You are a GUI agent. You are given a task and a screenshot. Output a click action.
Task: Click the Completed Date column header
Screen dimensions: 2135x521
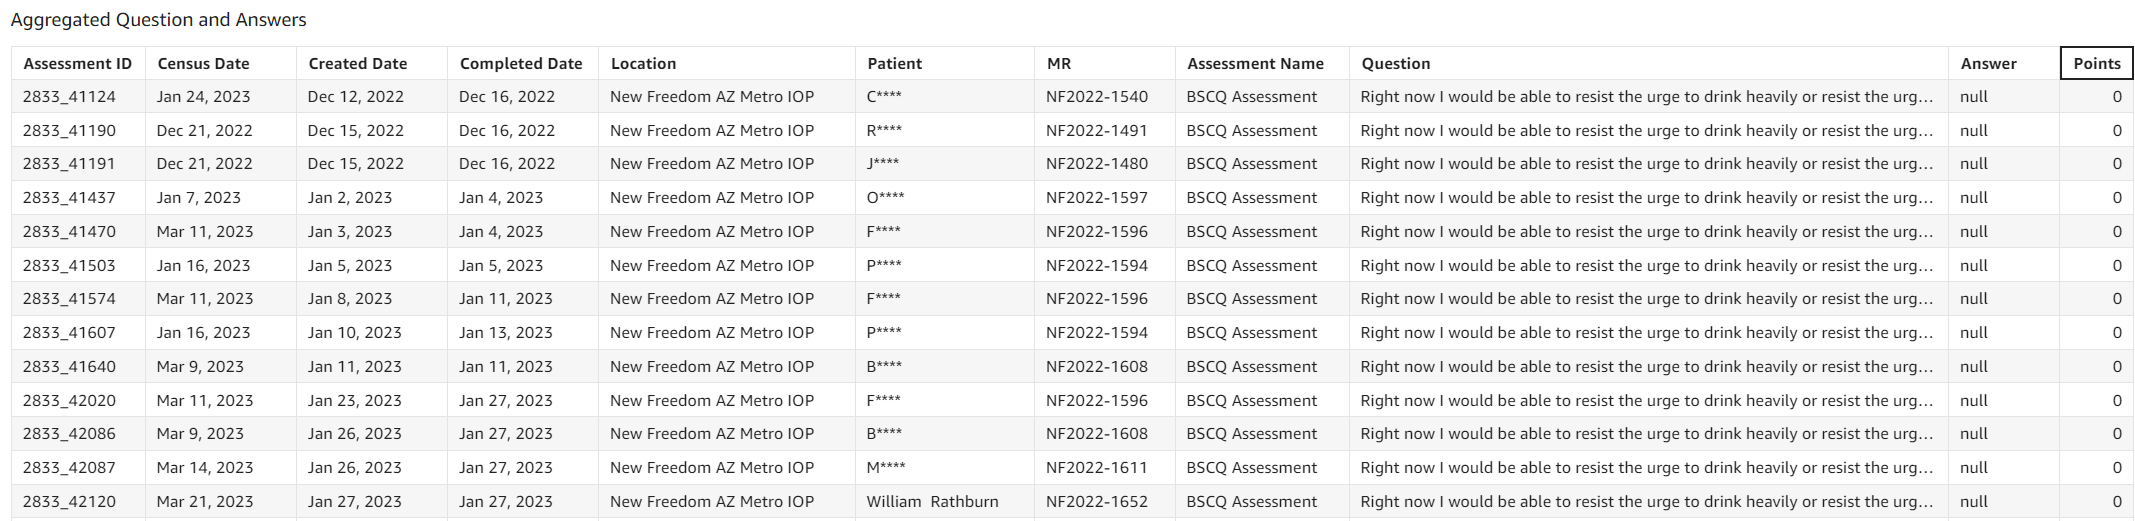pyautogui.click(x=520, y=63)
